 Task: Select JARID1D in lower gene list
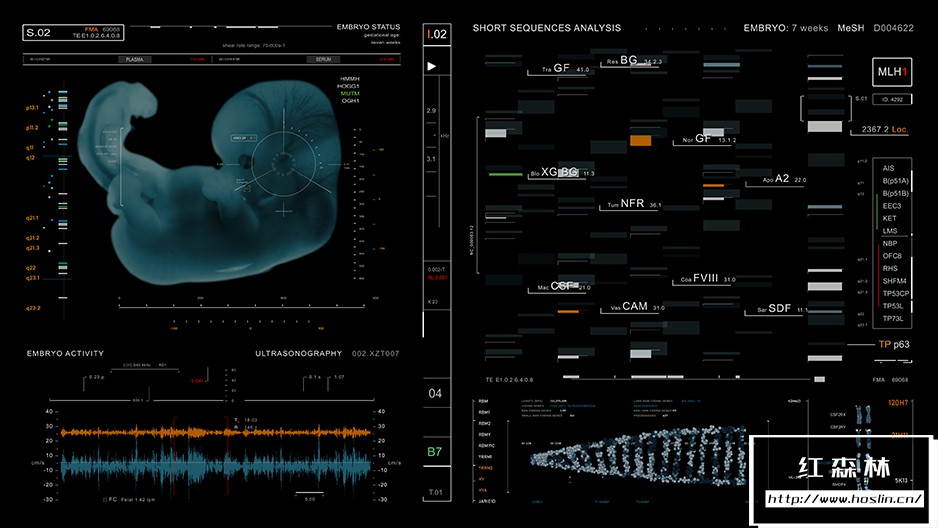487,501
